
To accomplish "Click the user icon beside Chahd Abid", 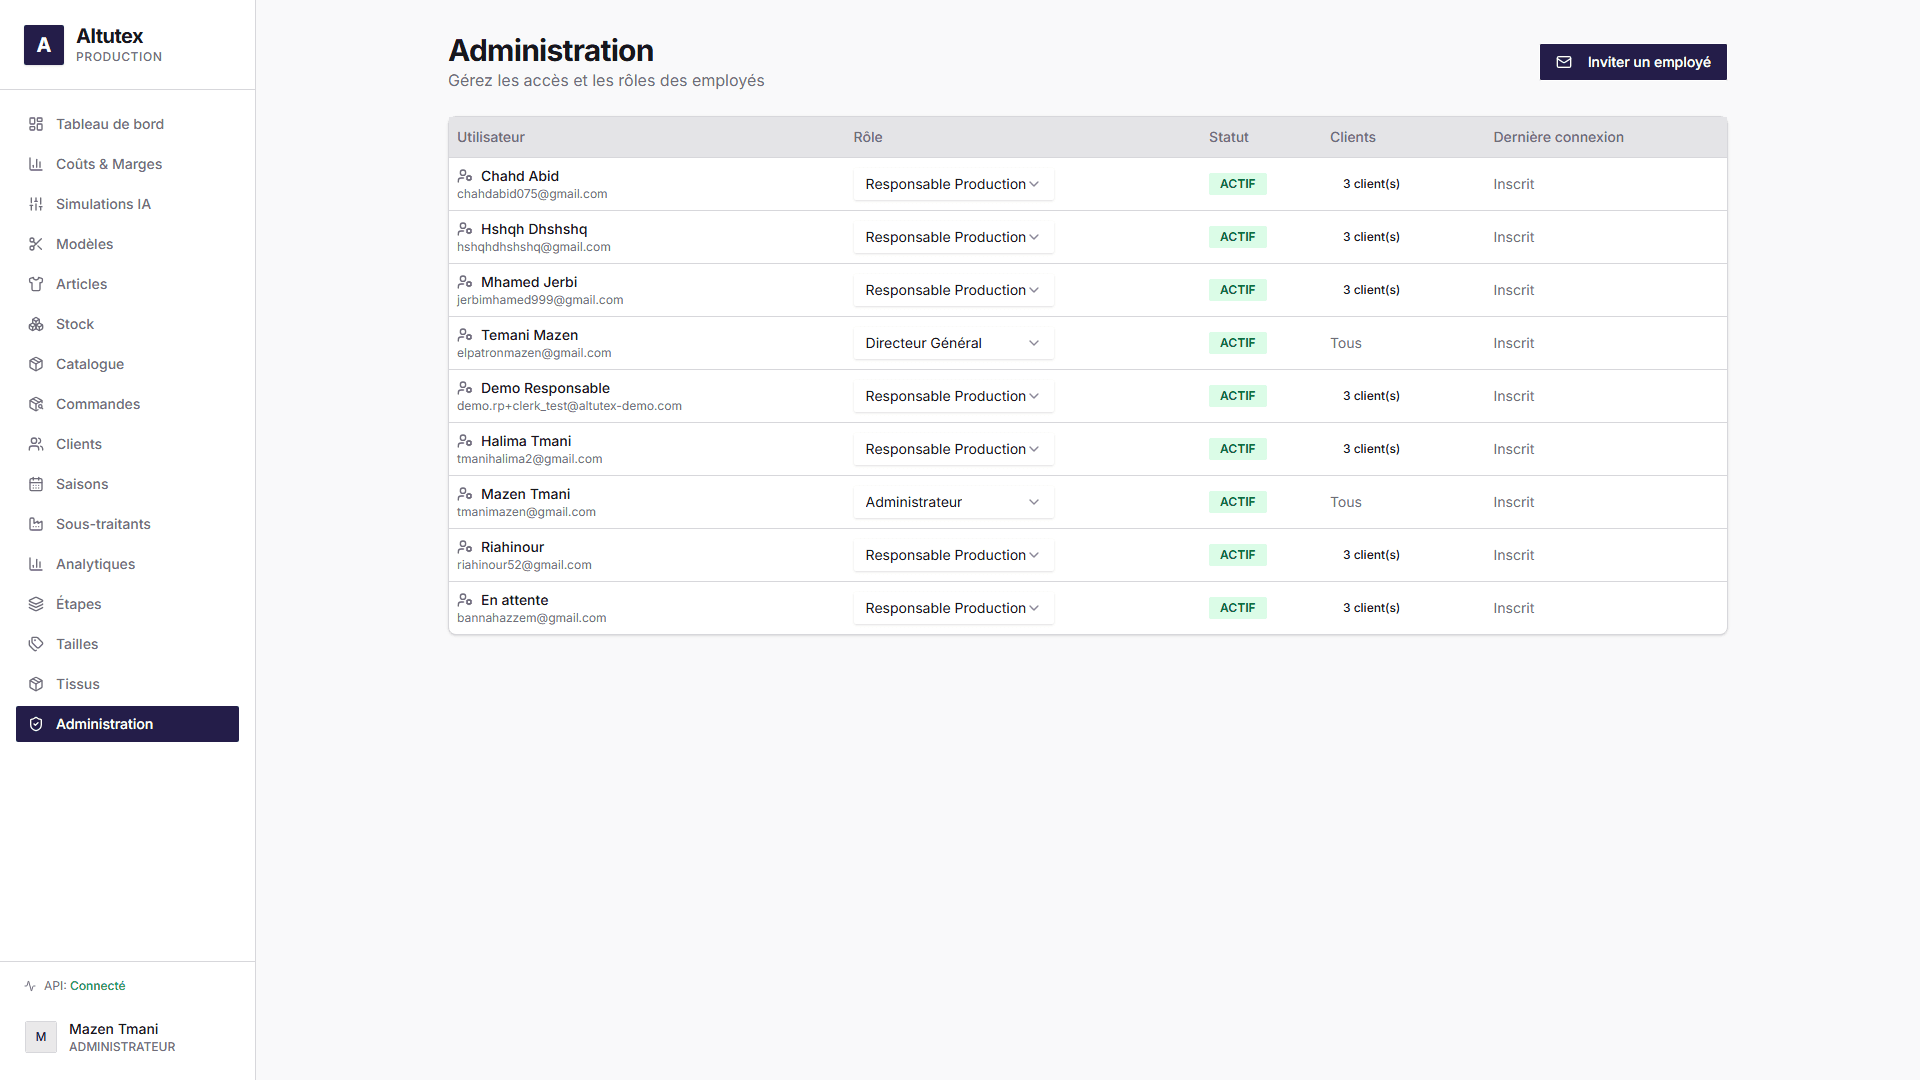I will pyautogui.click(x=465, y=176).
